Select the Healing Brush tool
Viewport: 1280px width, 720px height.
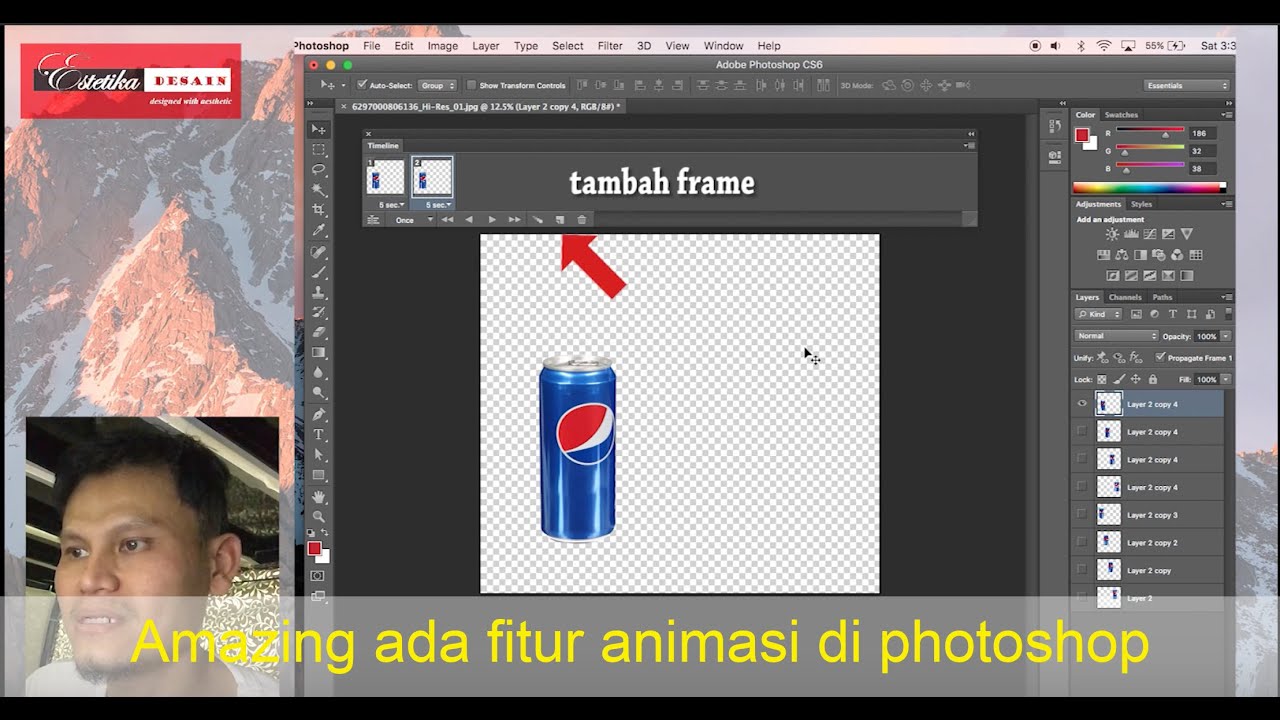319,252
